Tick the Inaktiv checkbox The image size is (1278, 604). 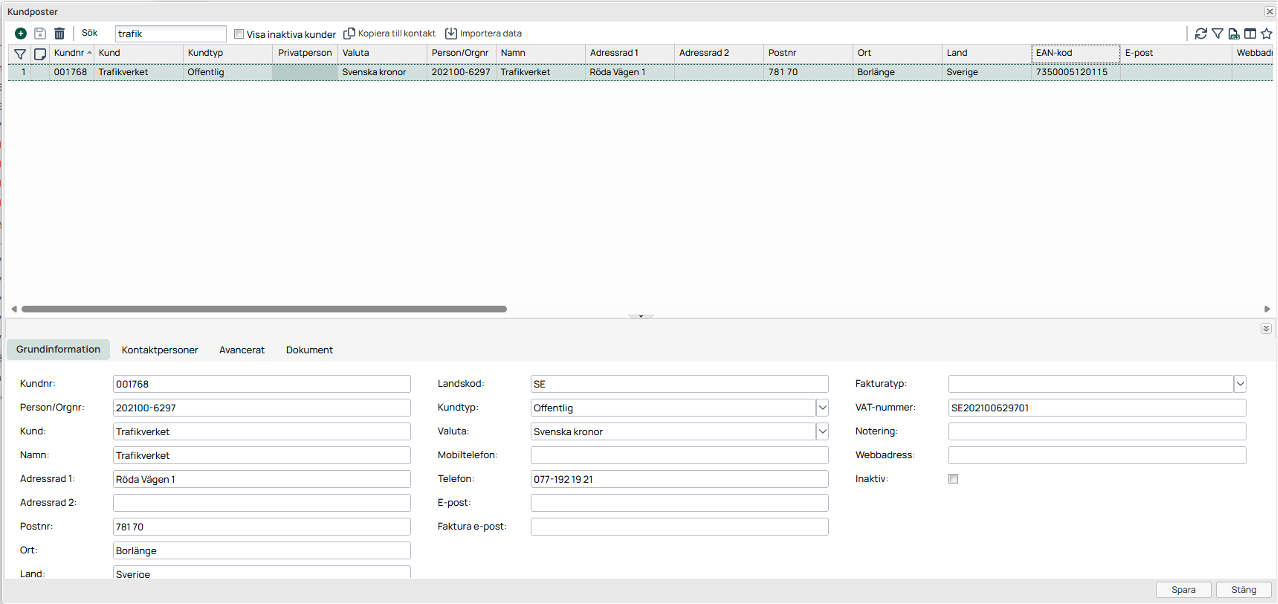click(953, 479)
